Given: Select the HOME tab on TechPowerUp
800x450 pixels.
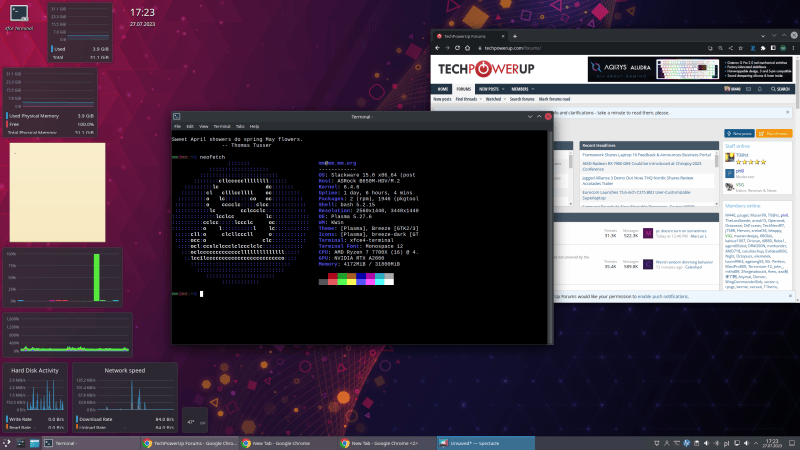Looking at the screenshot, I should pyautogui.click(x=443, y=89).
